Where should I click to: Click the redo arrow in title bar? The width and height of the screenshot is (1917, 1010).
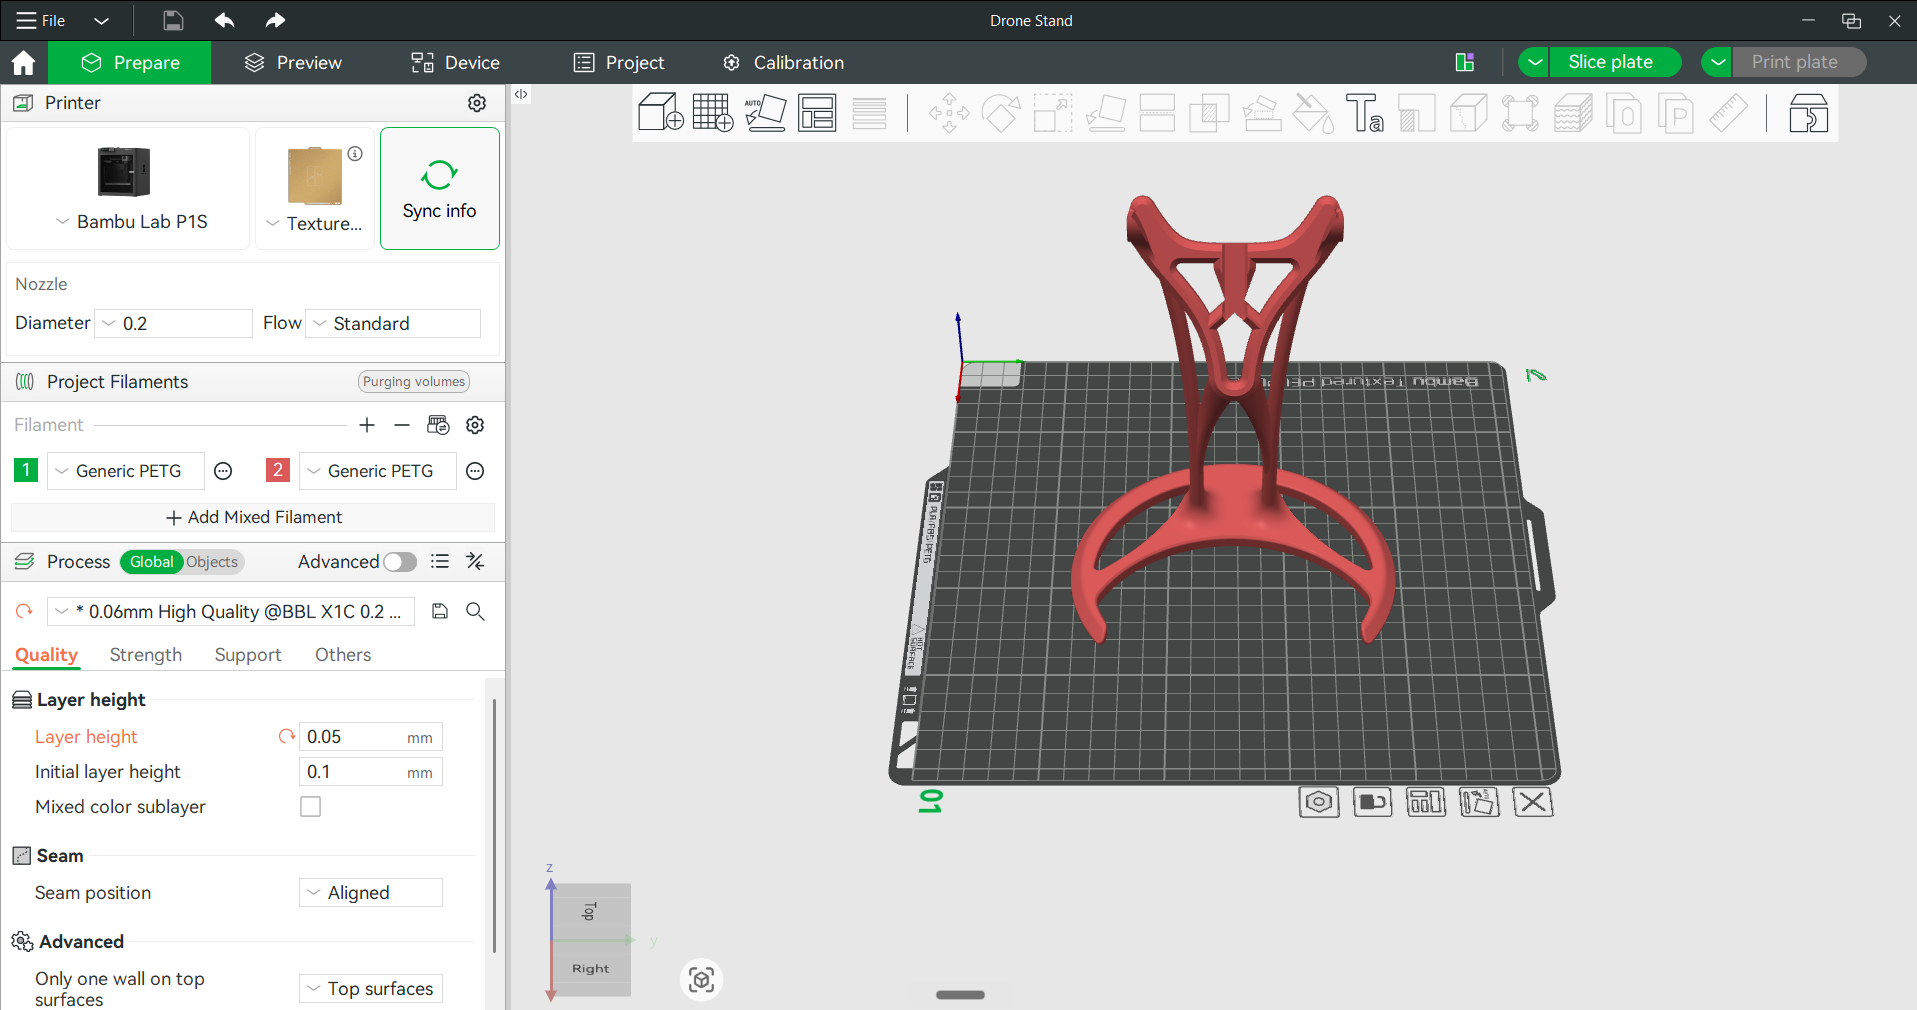pyautogui.click(x=275, y=20)
